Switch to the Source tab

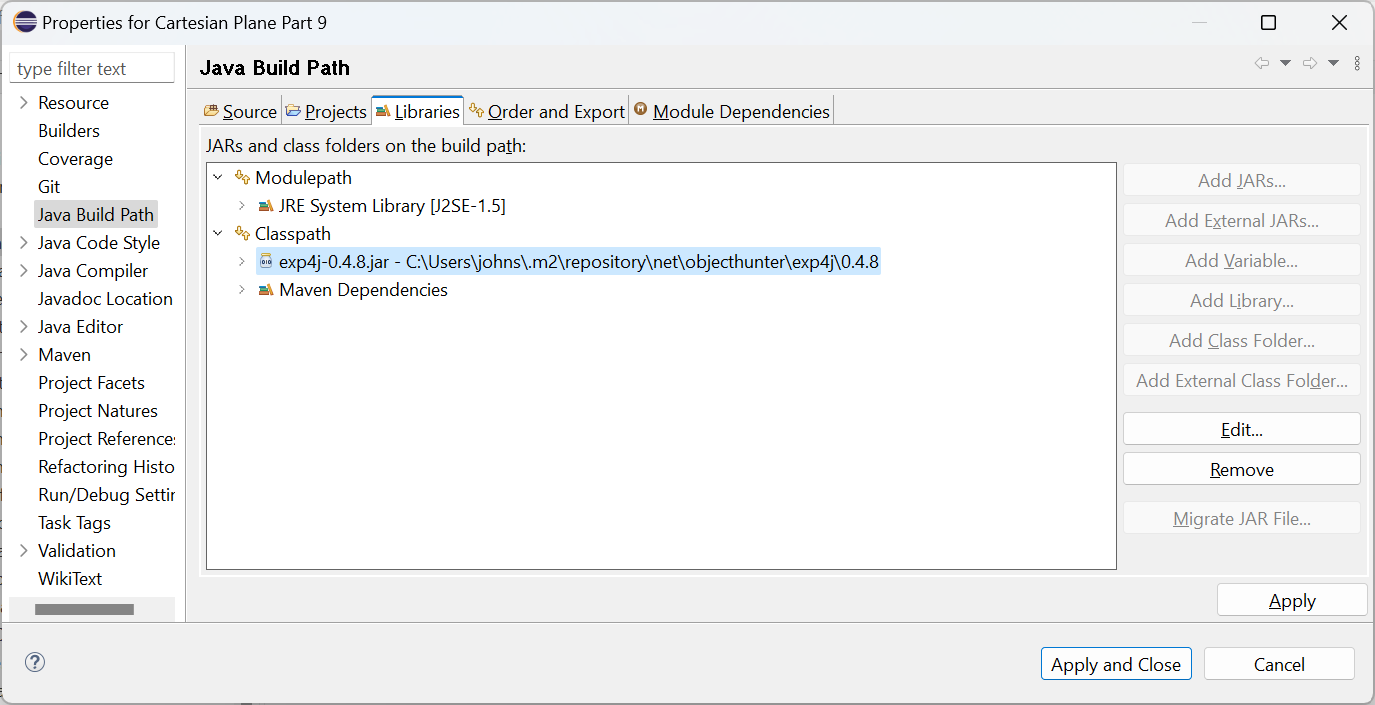[240, 111]
